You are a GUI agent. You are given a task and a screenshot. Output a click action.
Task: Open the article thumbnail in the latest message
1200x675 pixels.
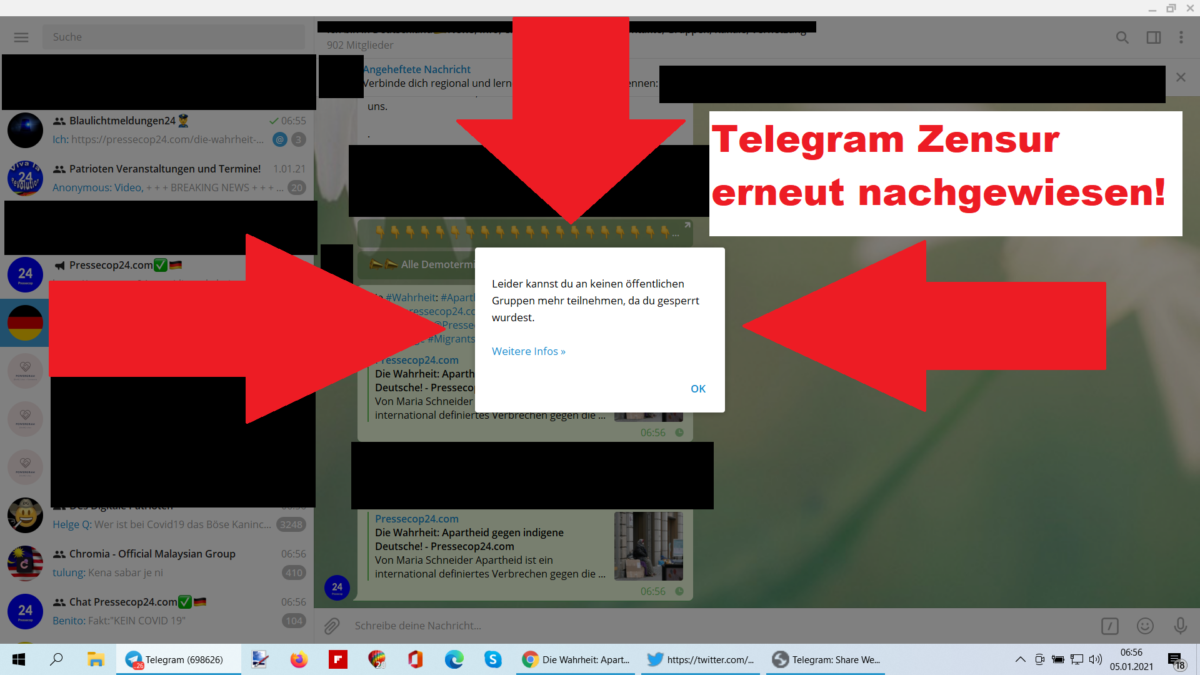pyautogui.click(x=649, y=546)
